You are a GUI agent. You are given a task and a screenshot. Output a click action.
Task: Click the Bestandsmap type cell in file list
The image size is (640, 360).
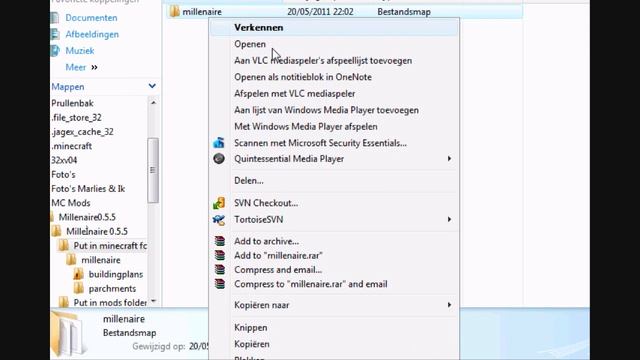(x=404, y=12)
